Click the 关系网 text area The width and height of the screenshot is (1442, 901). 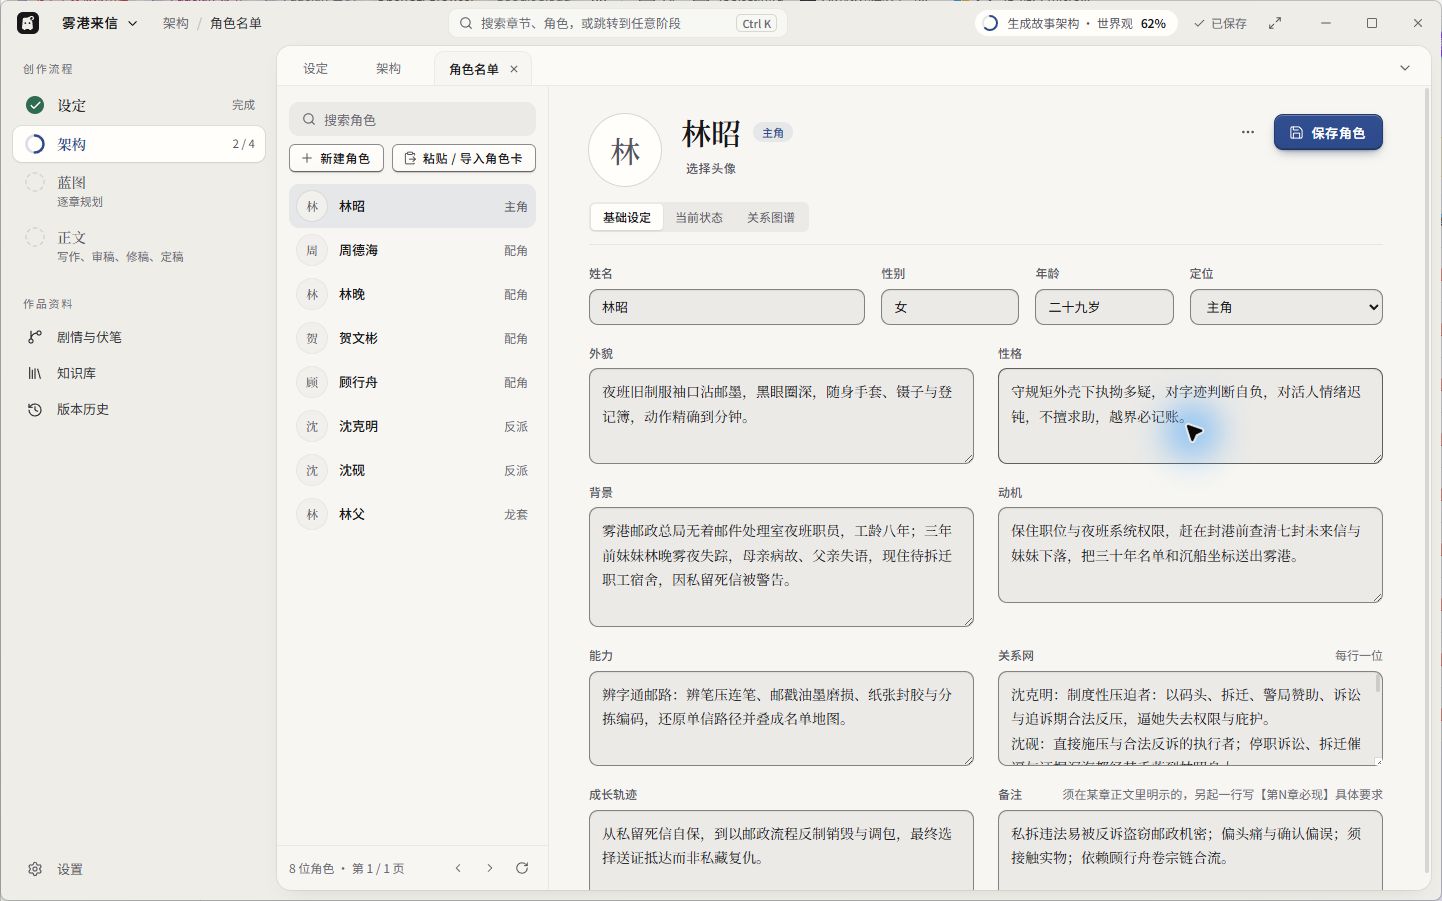coord(1190,718)
